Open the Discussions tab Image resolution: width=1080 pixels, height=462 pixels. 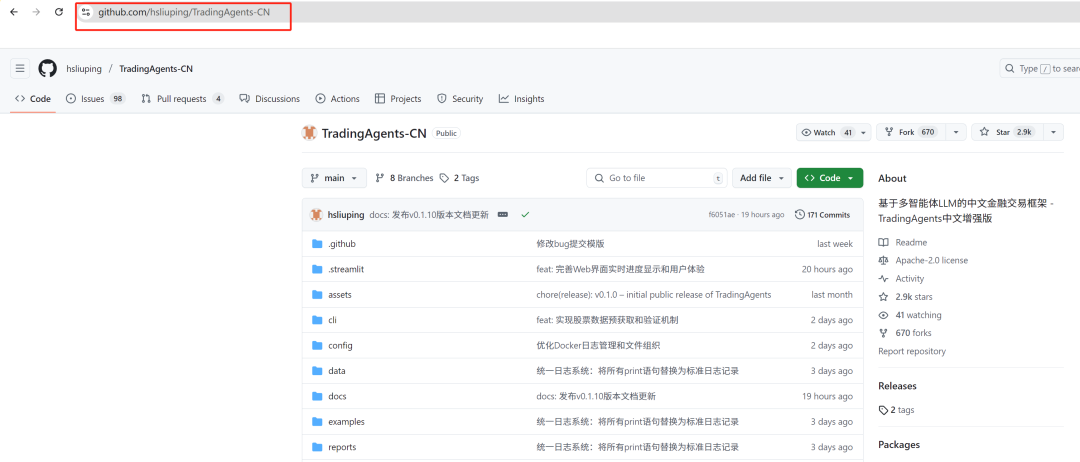(x=270, y=99)
